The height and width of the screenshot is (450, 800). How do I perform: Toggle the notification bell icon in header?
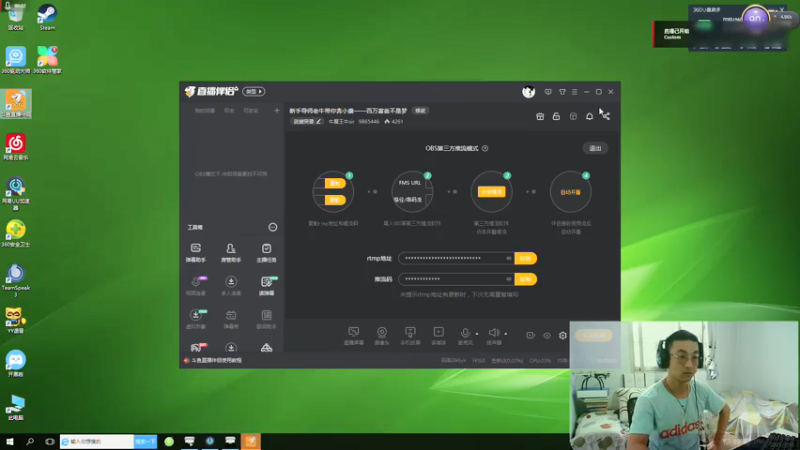point(589,116)
